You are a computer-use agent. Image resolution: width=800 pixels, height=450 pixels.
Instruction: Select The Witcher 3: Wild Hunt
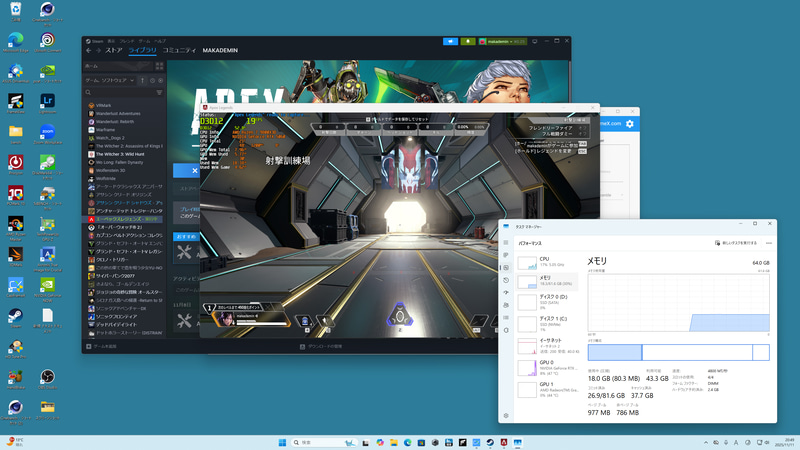[x=120, y=154]
